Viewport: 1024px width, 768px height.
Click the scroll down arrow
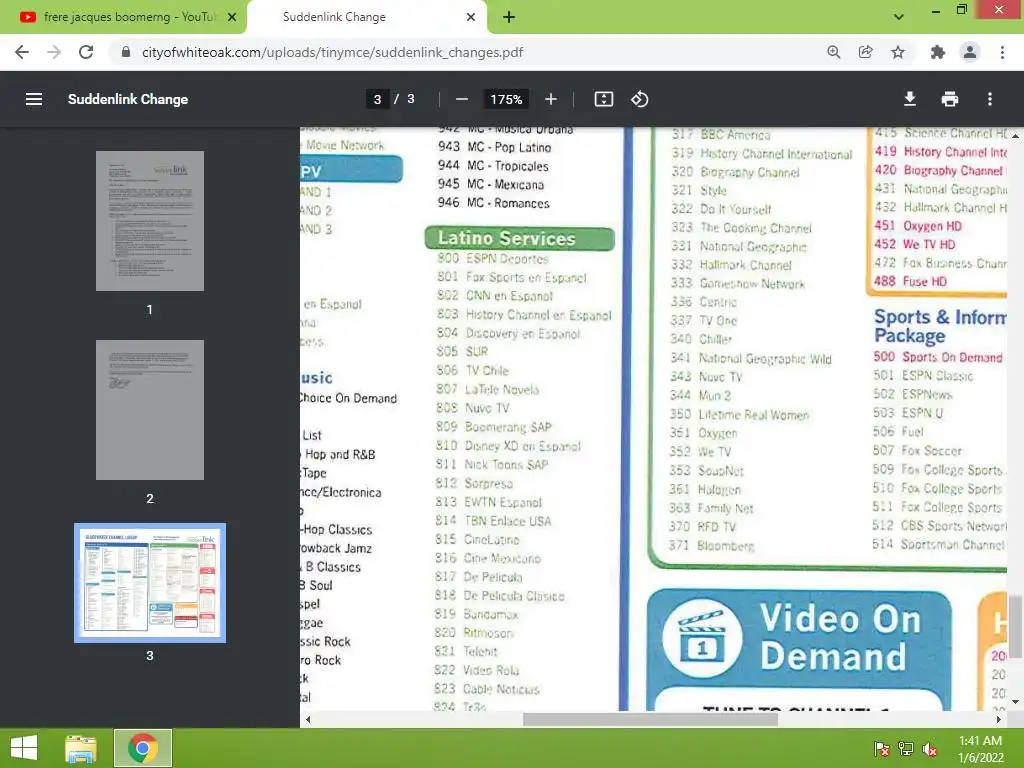click(1015, 703)
